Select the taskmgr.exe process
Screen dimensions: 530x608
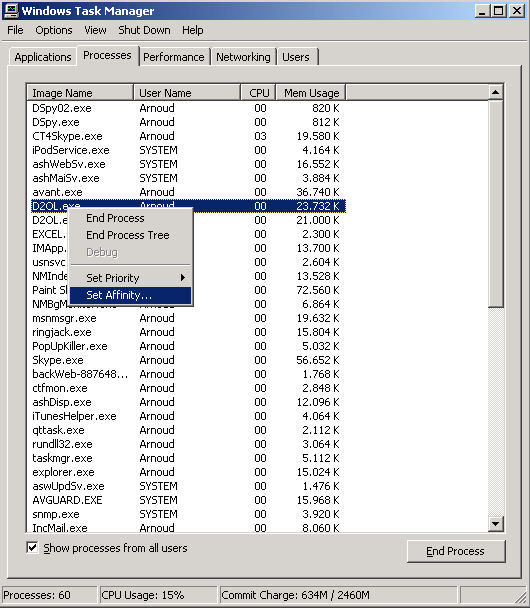tap(186, 458)
